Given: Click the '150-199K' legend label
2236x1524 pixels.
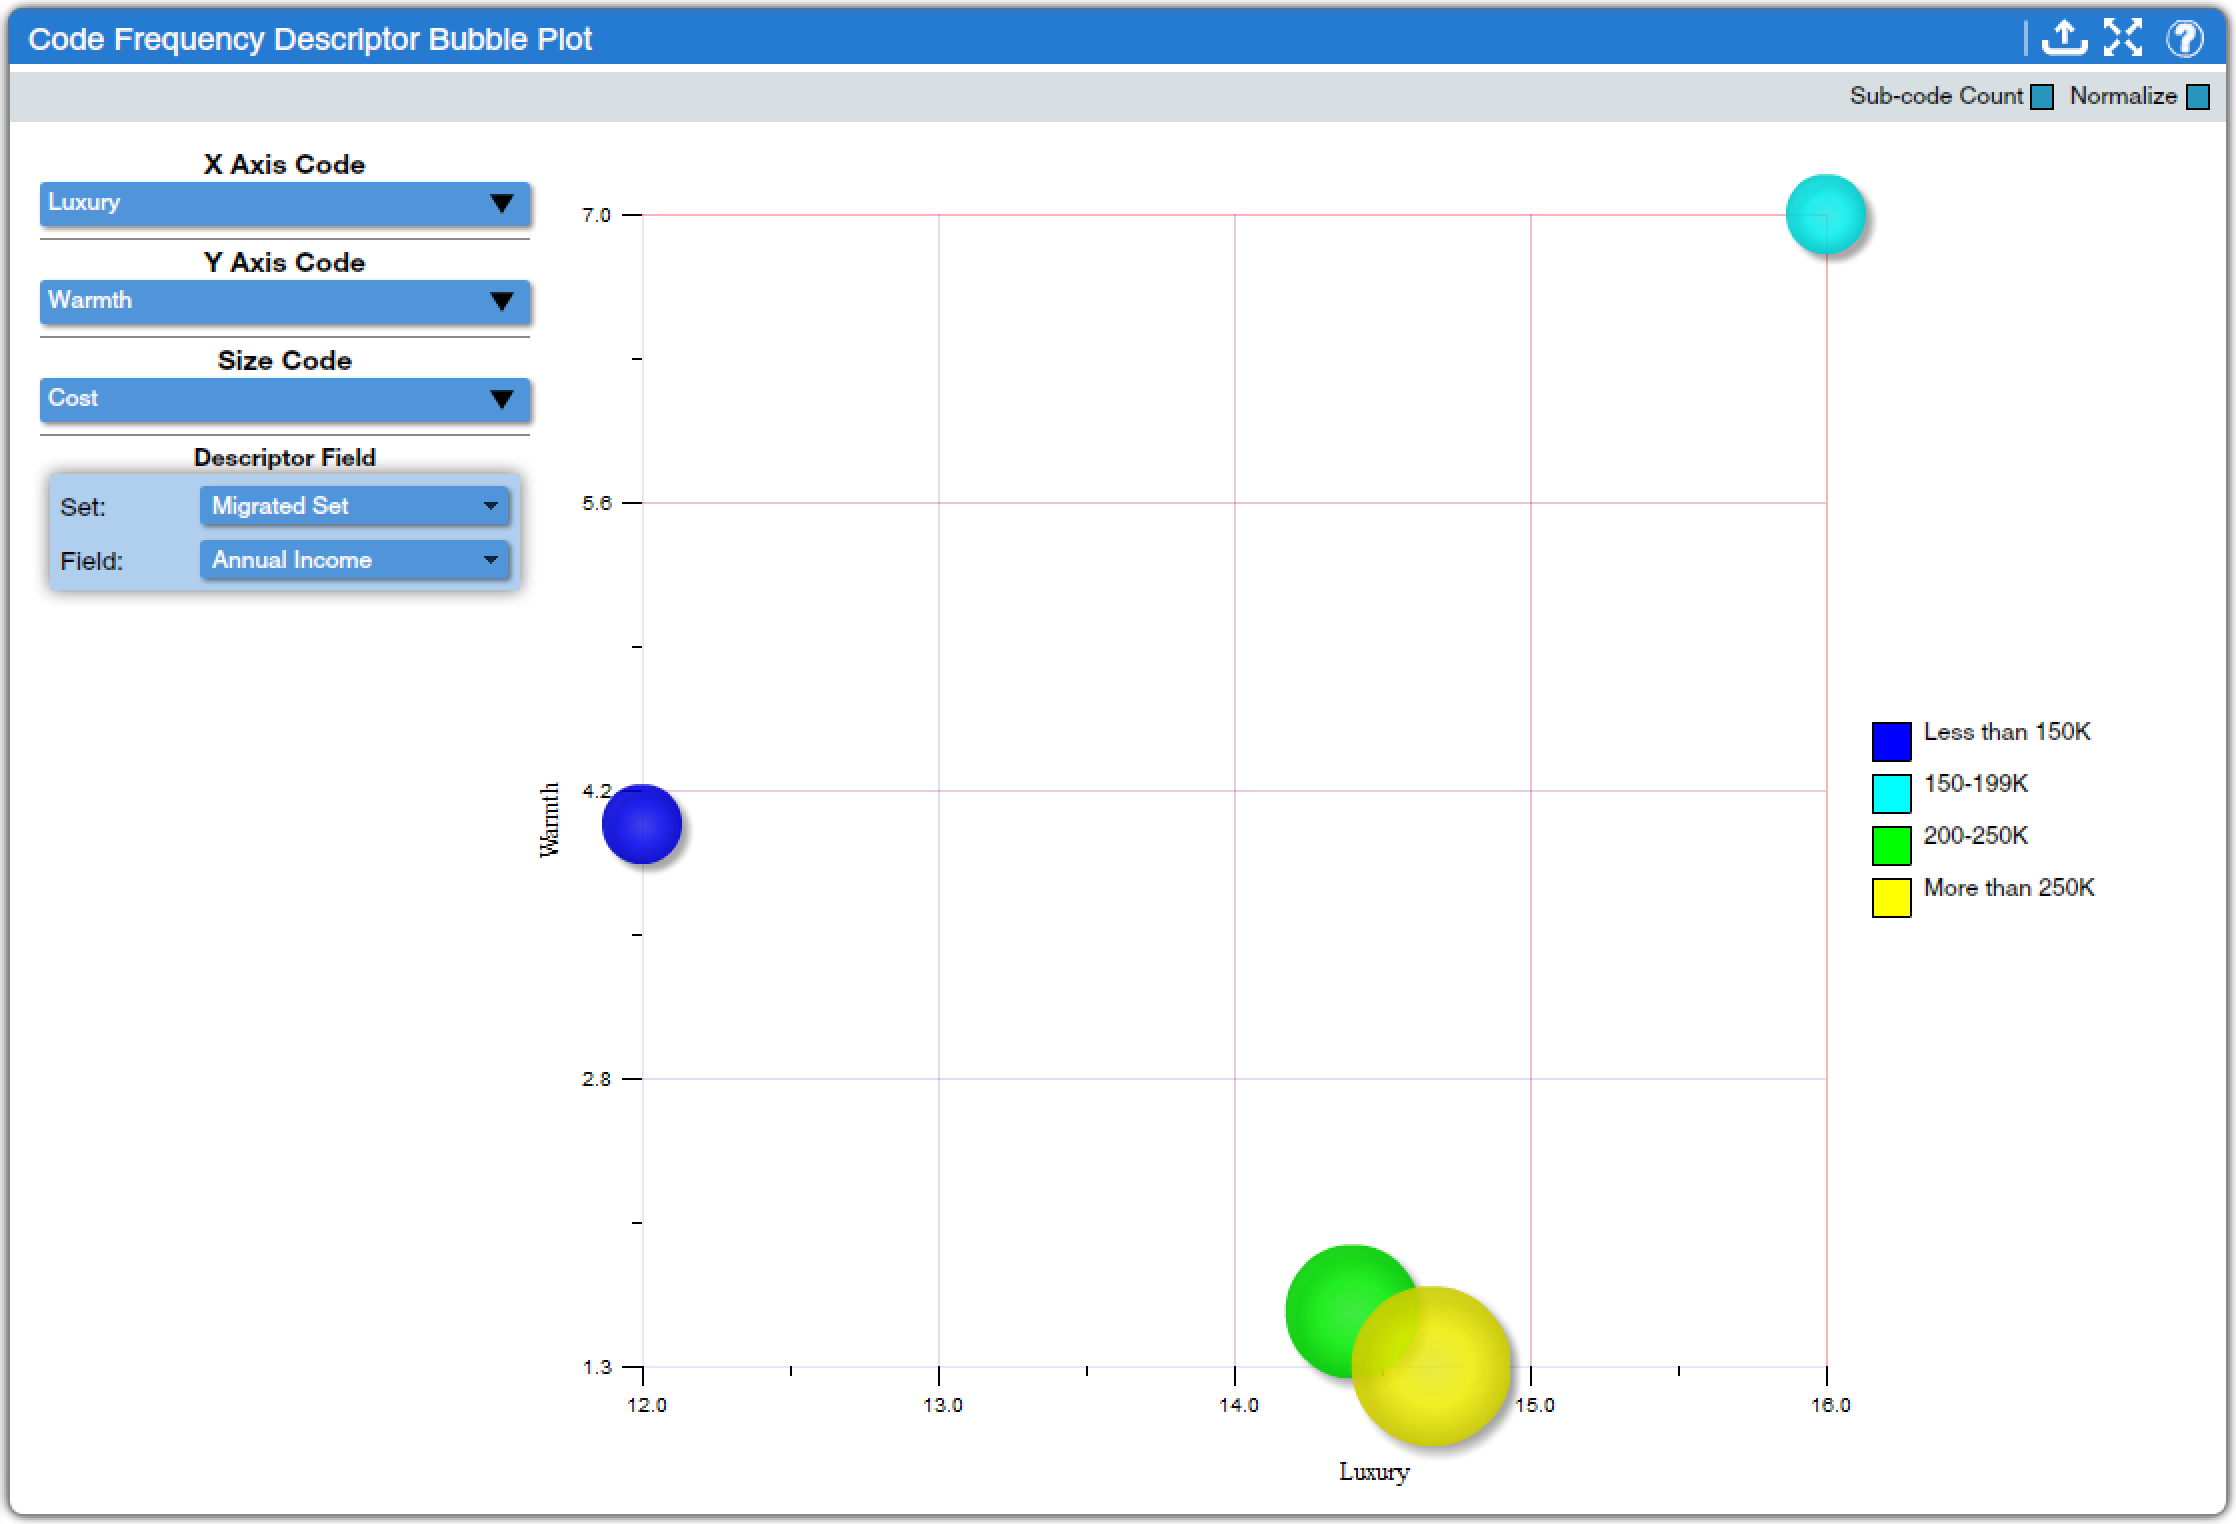Looking at the screenshot, I should (1975, 784).
